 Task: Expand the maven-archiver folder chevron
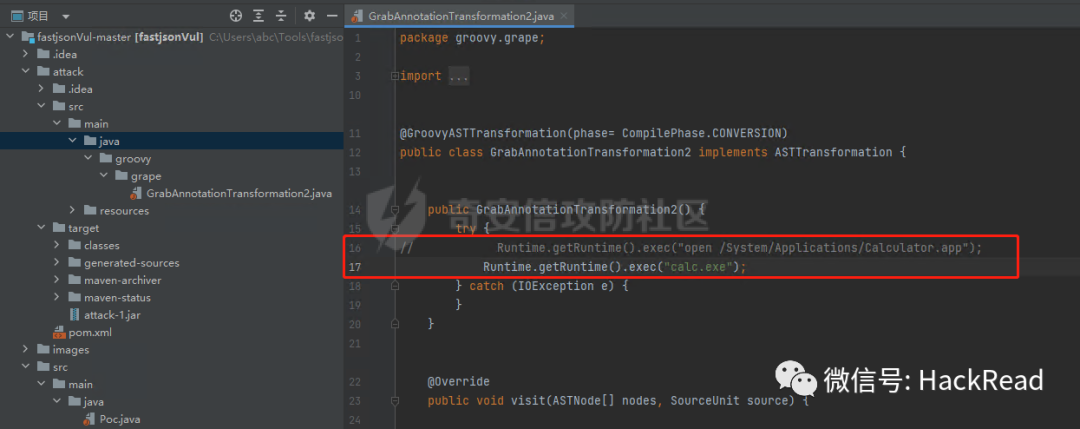(56, 280)
